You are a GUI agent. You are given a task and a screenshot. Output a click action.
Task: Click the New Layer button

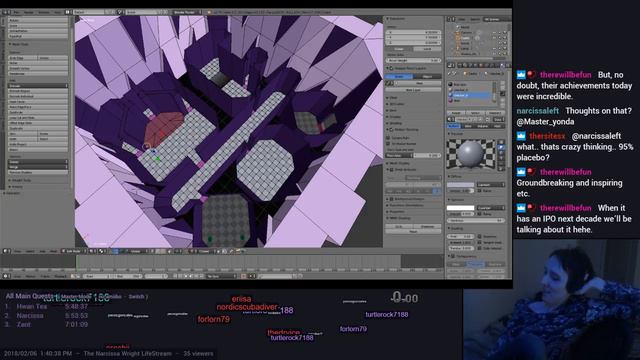[413, 90]
